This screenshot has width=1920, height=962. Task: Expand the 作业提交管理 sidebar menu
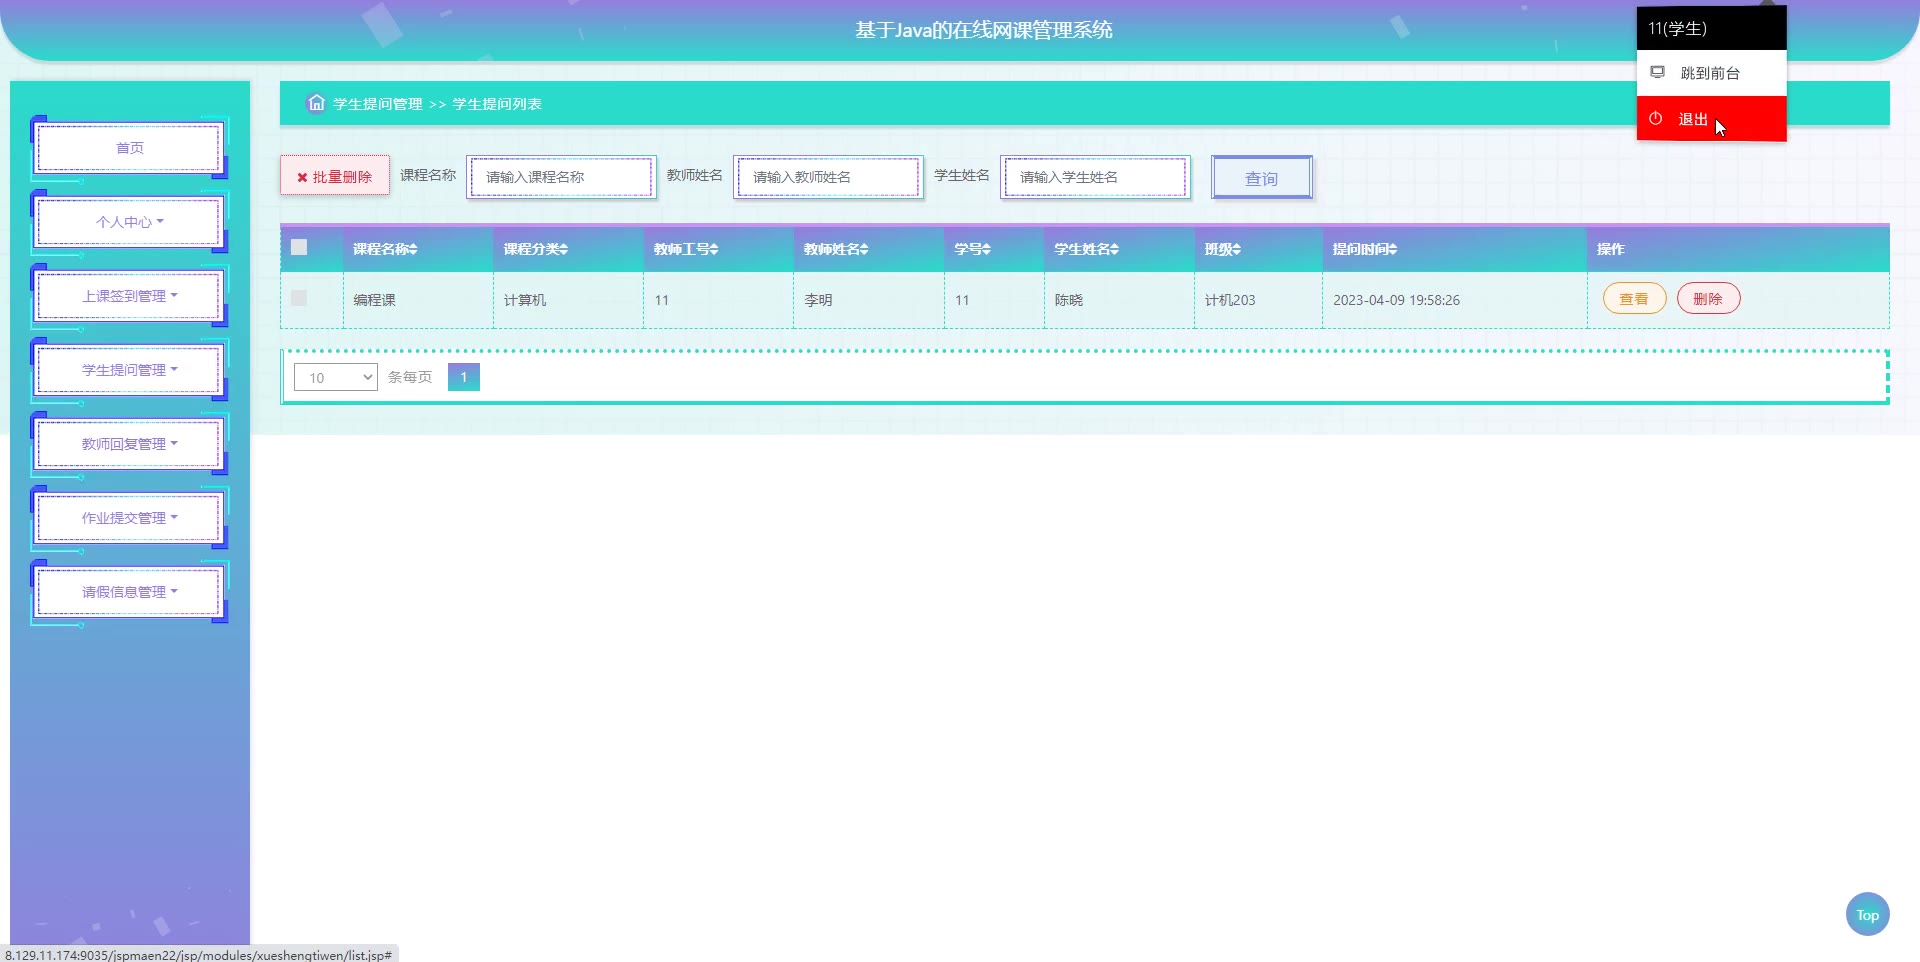[129, 518]
